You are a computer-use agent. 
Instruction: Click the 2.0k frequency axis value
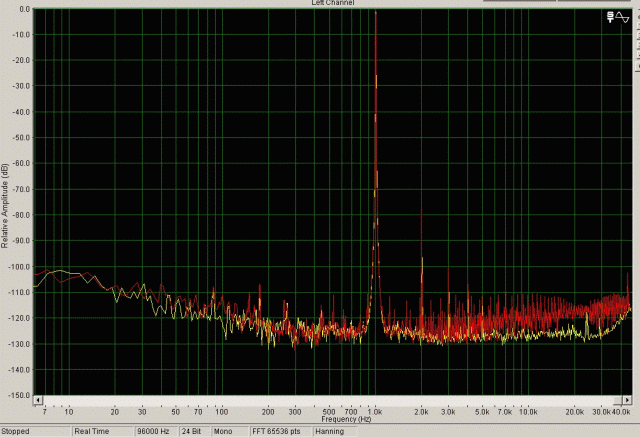coord(421,412)
